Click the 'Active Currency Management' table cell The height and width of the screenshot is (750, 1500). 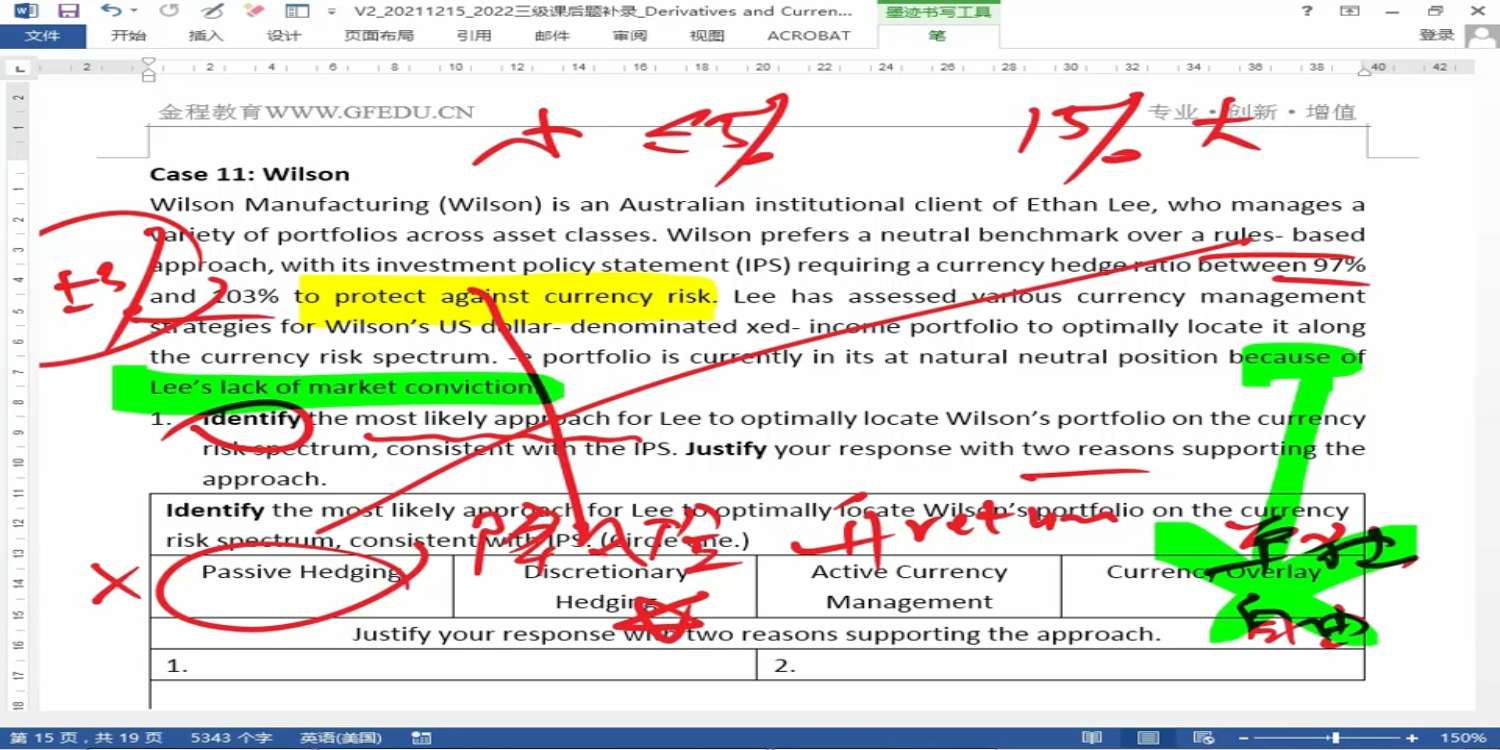909,587
